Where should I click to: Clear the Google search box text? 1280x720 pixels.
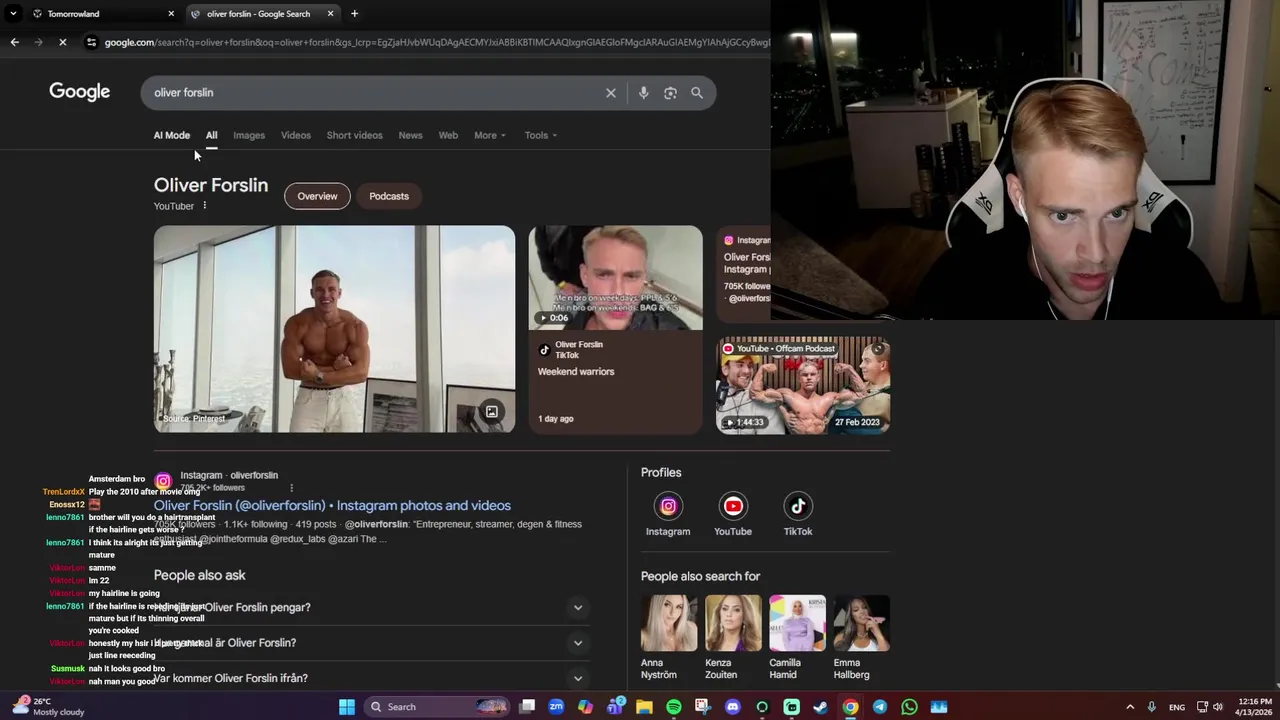coord(611,93)
